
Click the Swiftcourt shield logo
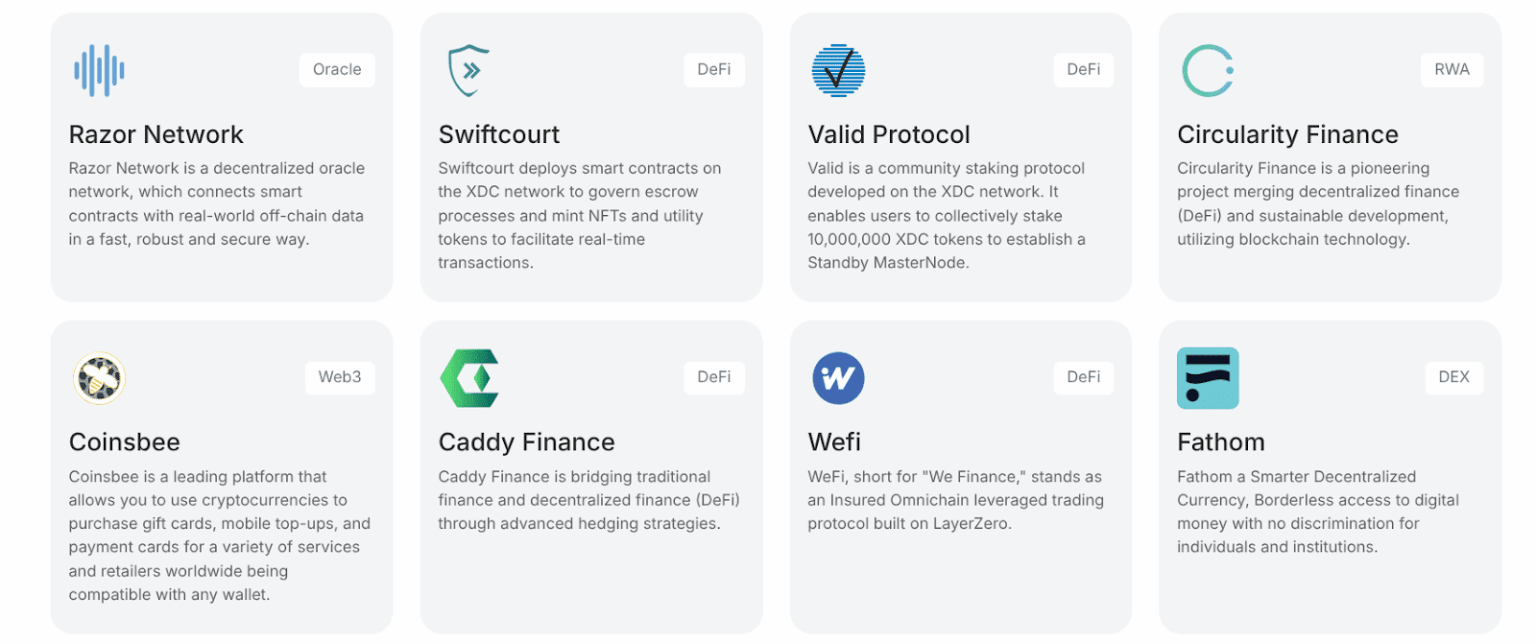click(468, 70)
